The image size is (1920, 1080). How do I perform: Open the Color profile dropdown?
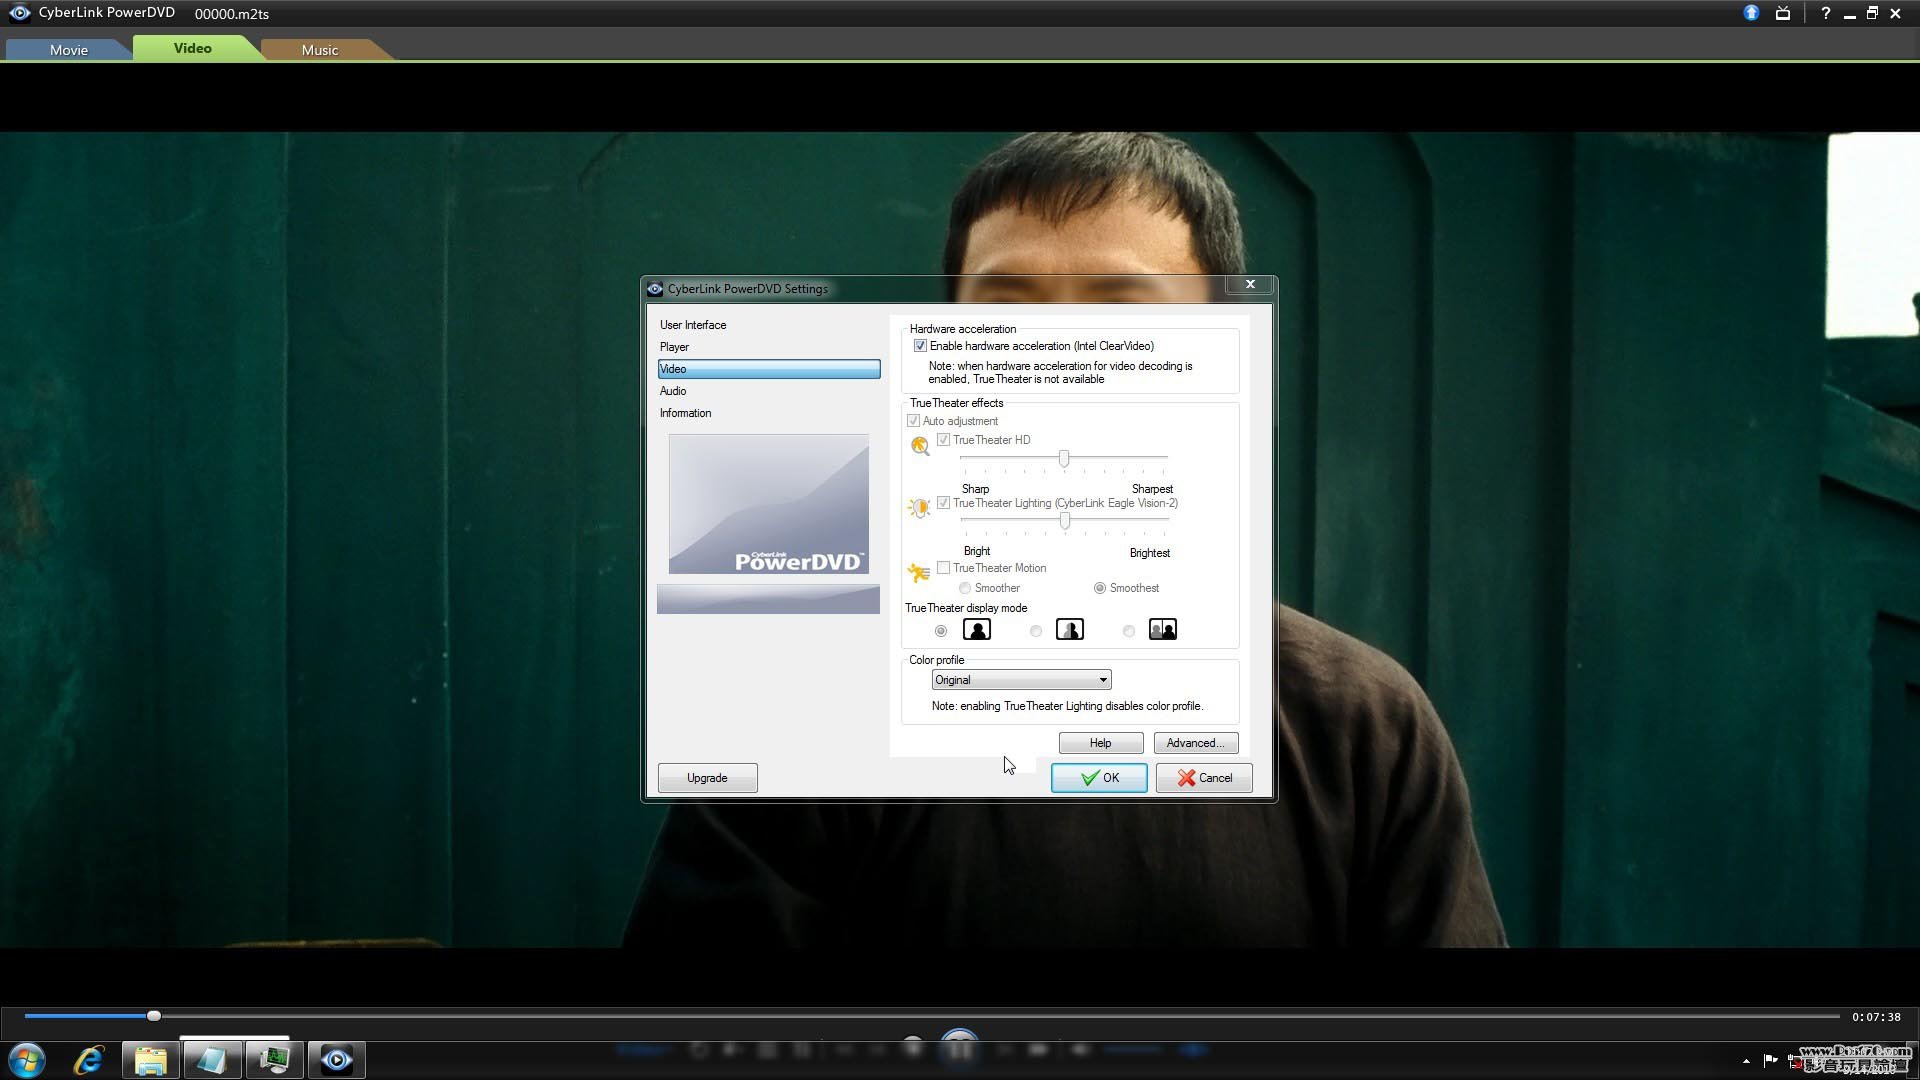(x=1021, y=680)
